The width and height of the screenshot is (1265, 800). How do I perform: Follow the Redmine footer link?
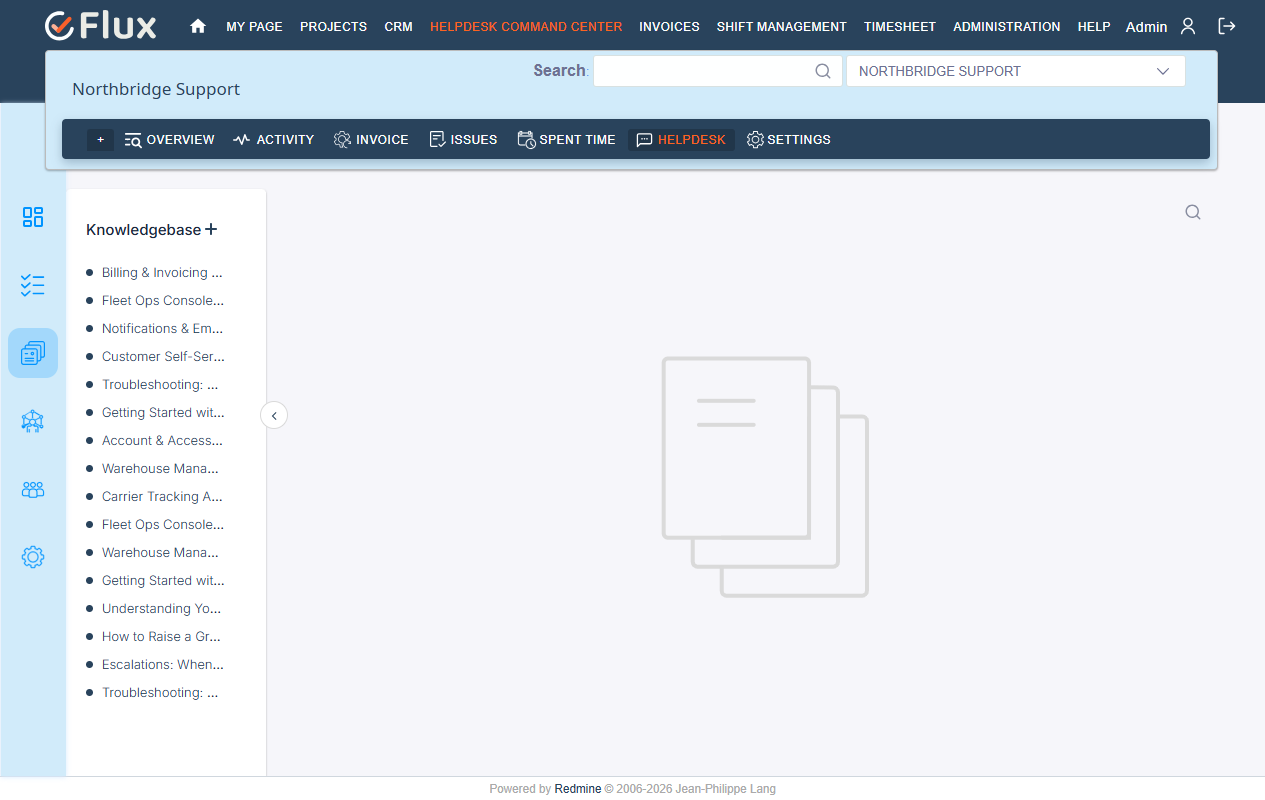point(578,789)
